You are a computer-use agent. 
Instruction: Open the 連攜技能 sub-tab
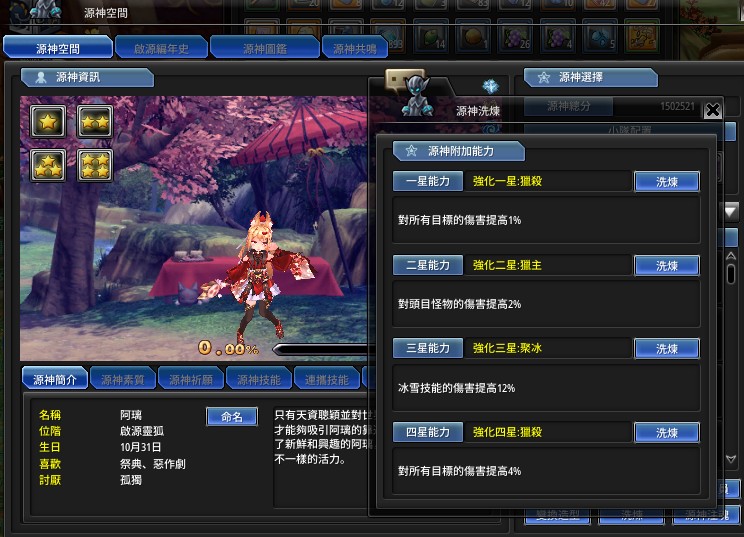click(x=326, y=379)
